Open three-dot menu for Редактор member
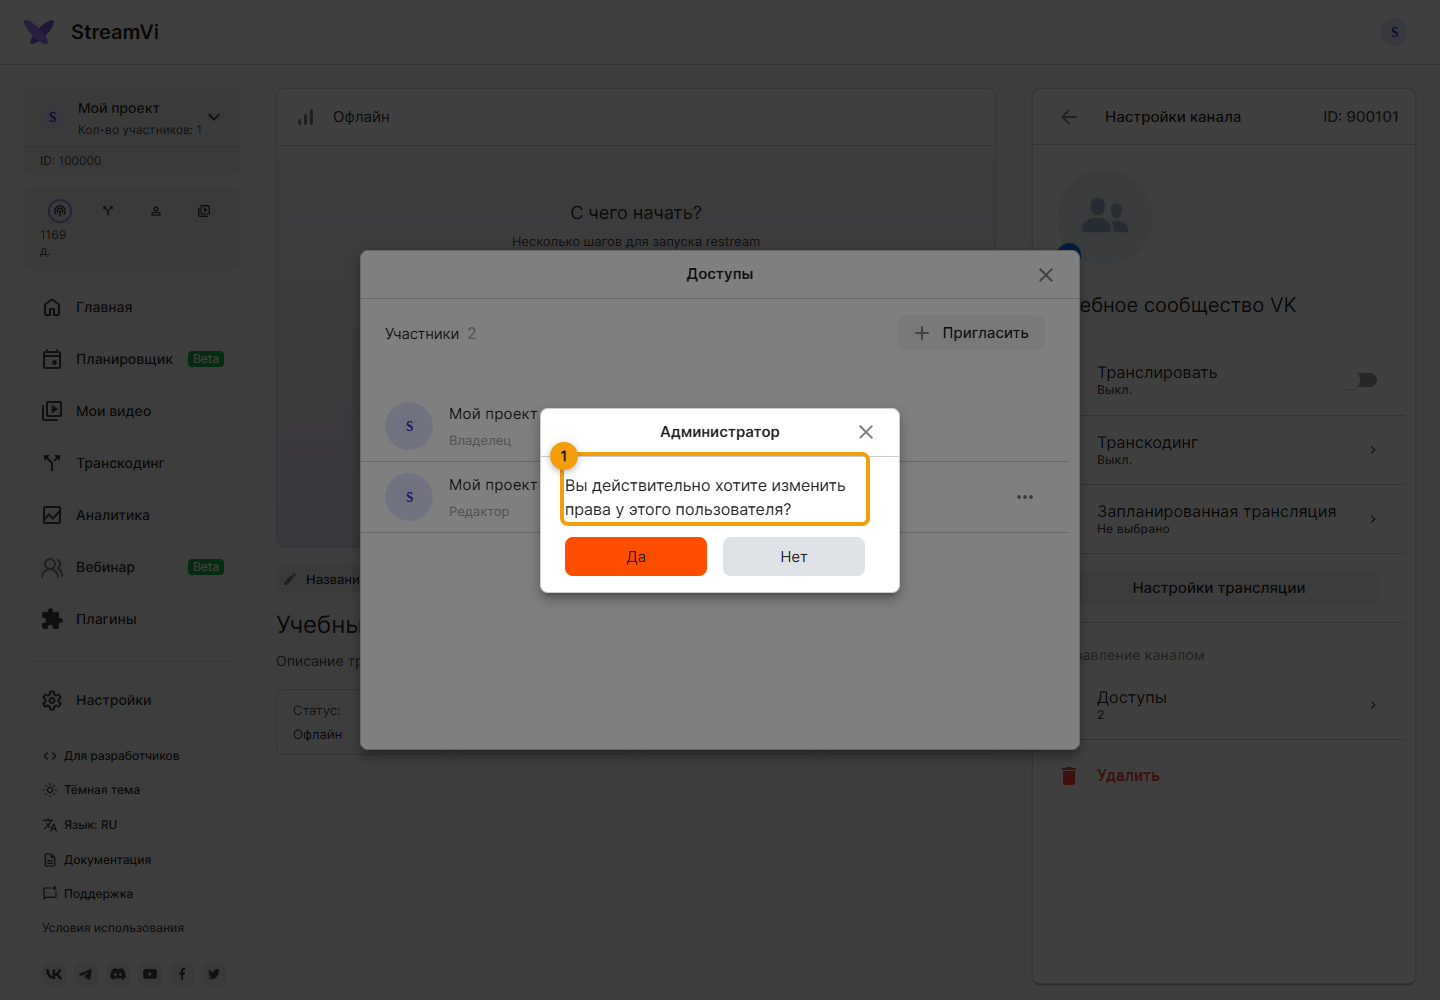Screen dimensions: 1440x1000 tap(1025, 497)
